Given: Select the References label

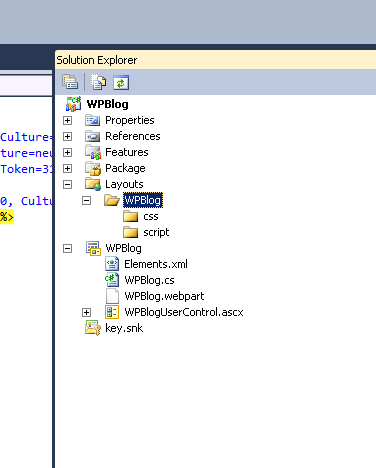Looking at the screenshot, I should [x=133, y=136].
